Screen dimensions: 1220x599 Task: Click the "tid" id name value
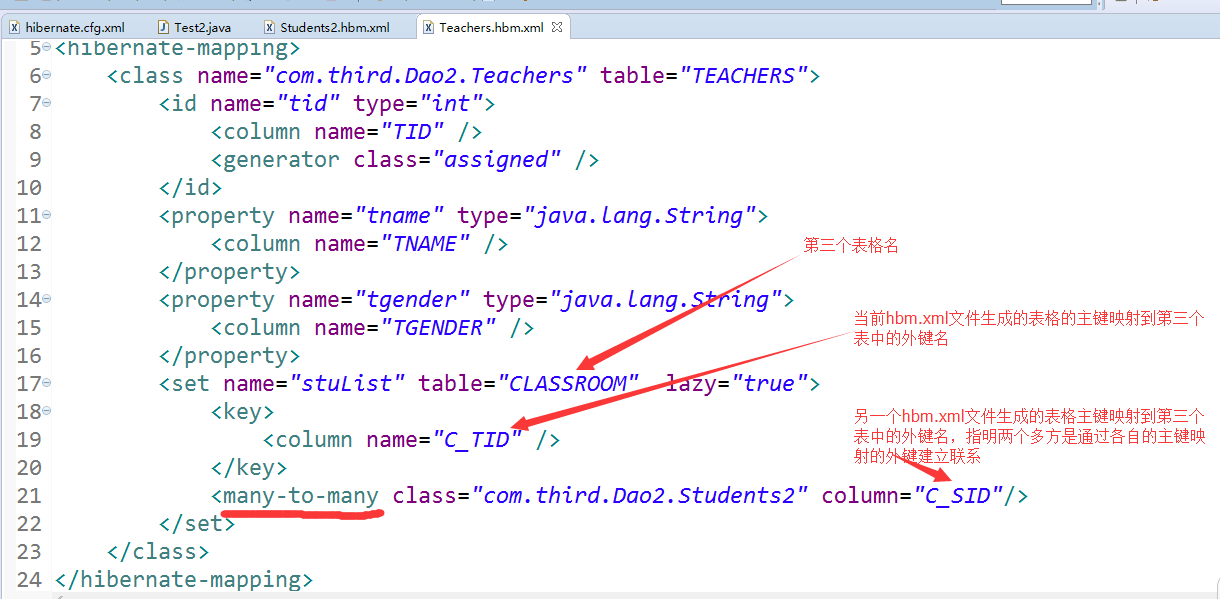tap(308, 104)
